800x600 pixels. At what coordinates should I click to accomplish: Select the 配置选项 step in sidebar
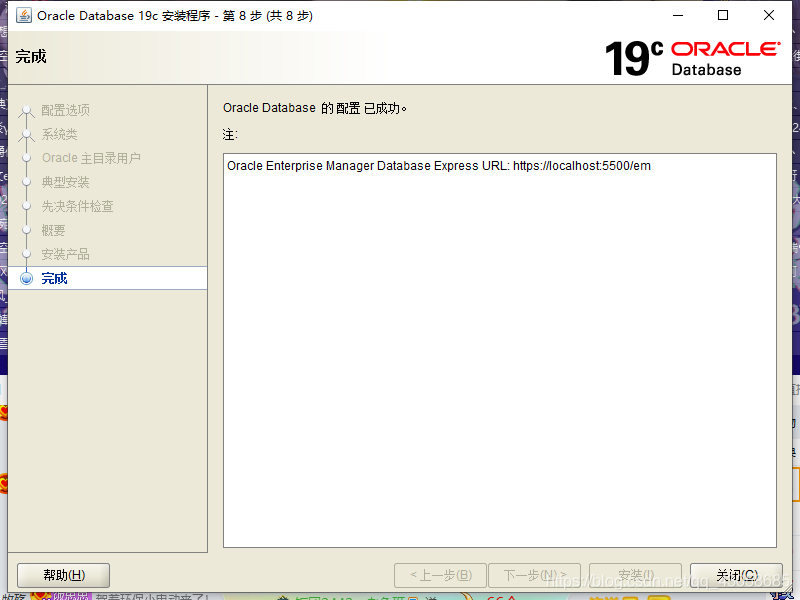(x=65, y=110)
